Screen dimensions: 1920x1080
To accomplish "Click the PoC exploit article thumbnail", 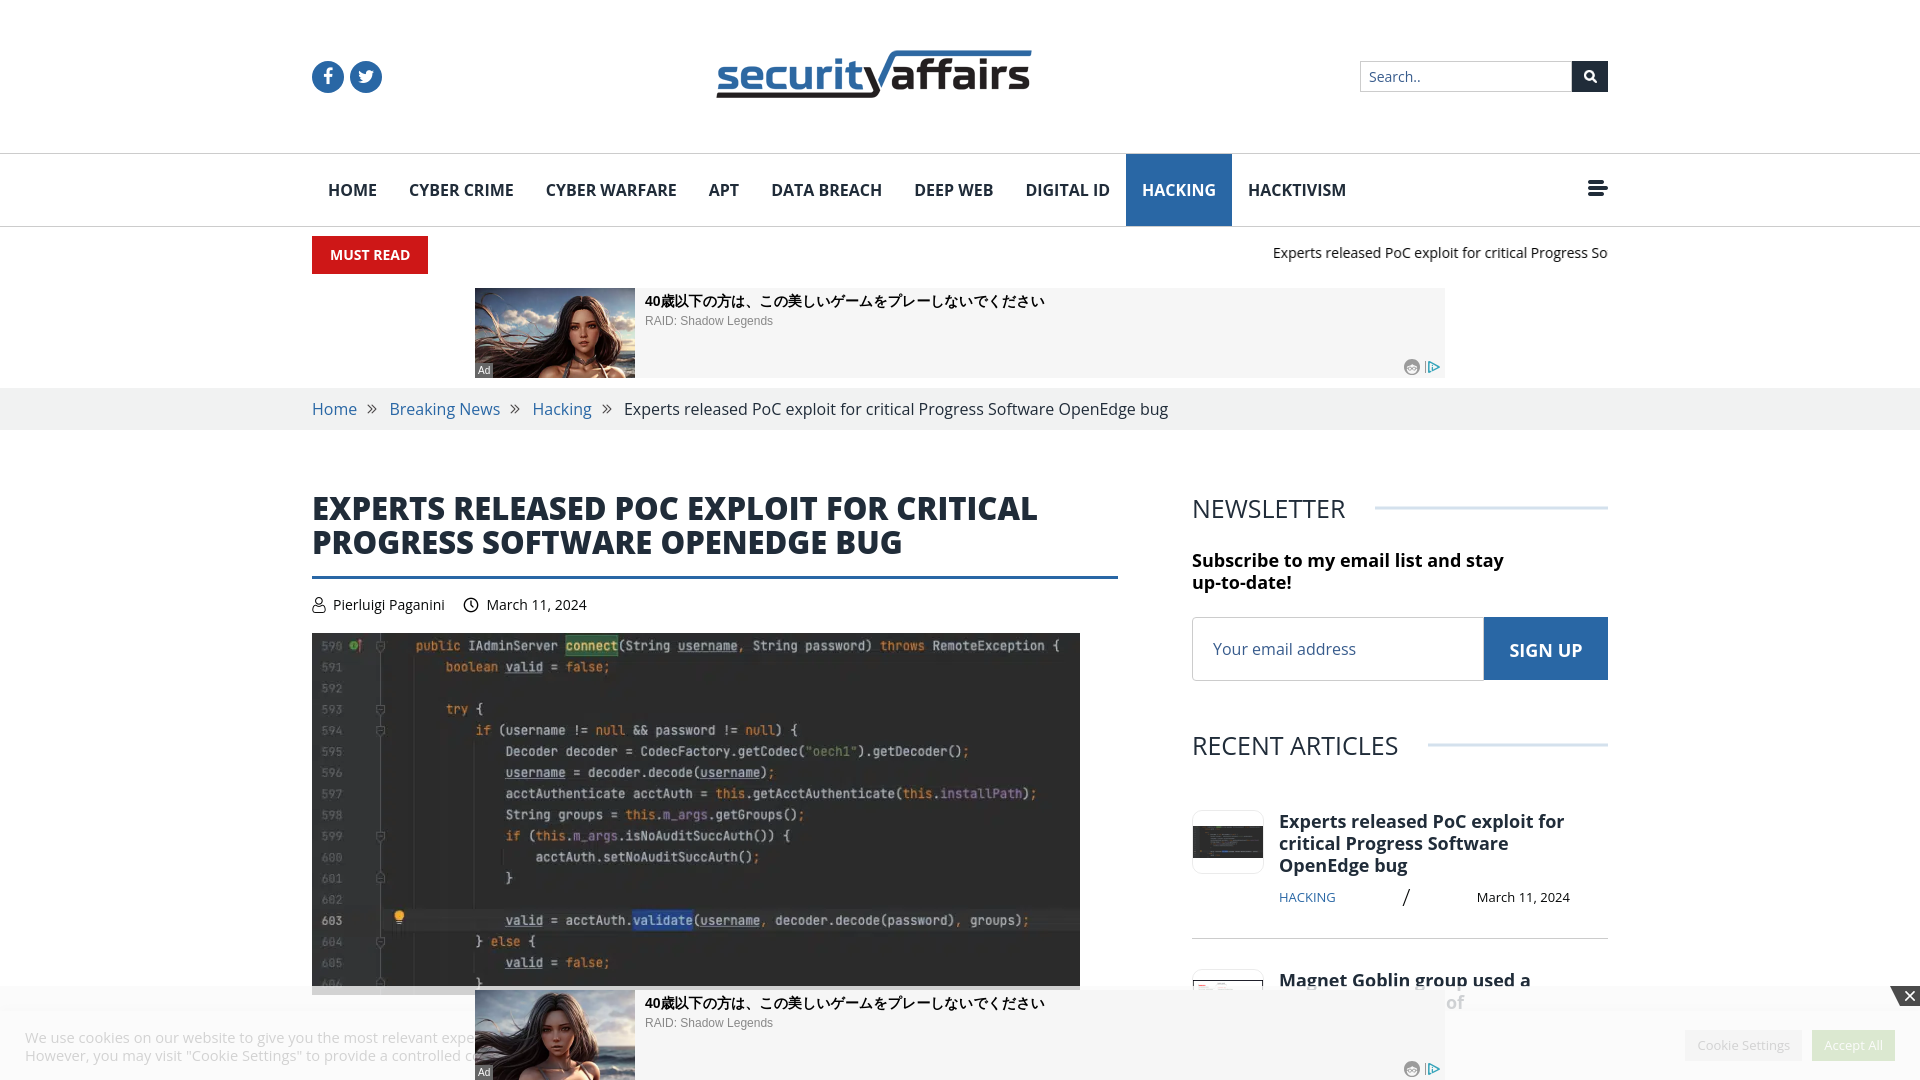I will pos(1228,840).
